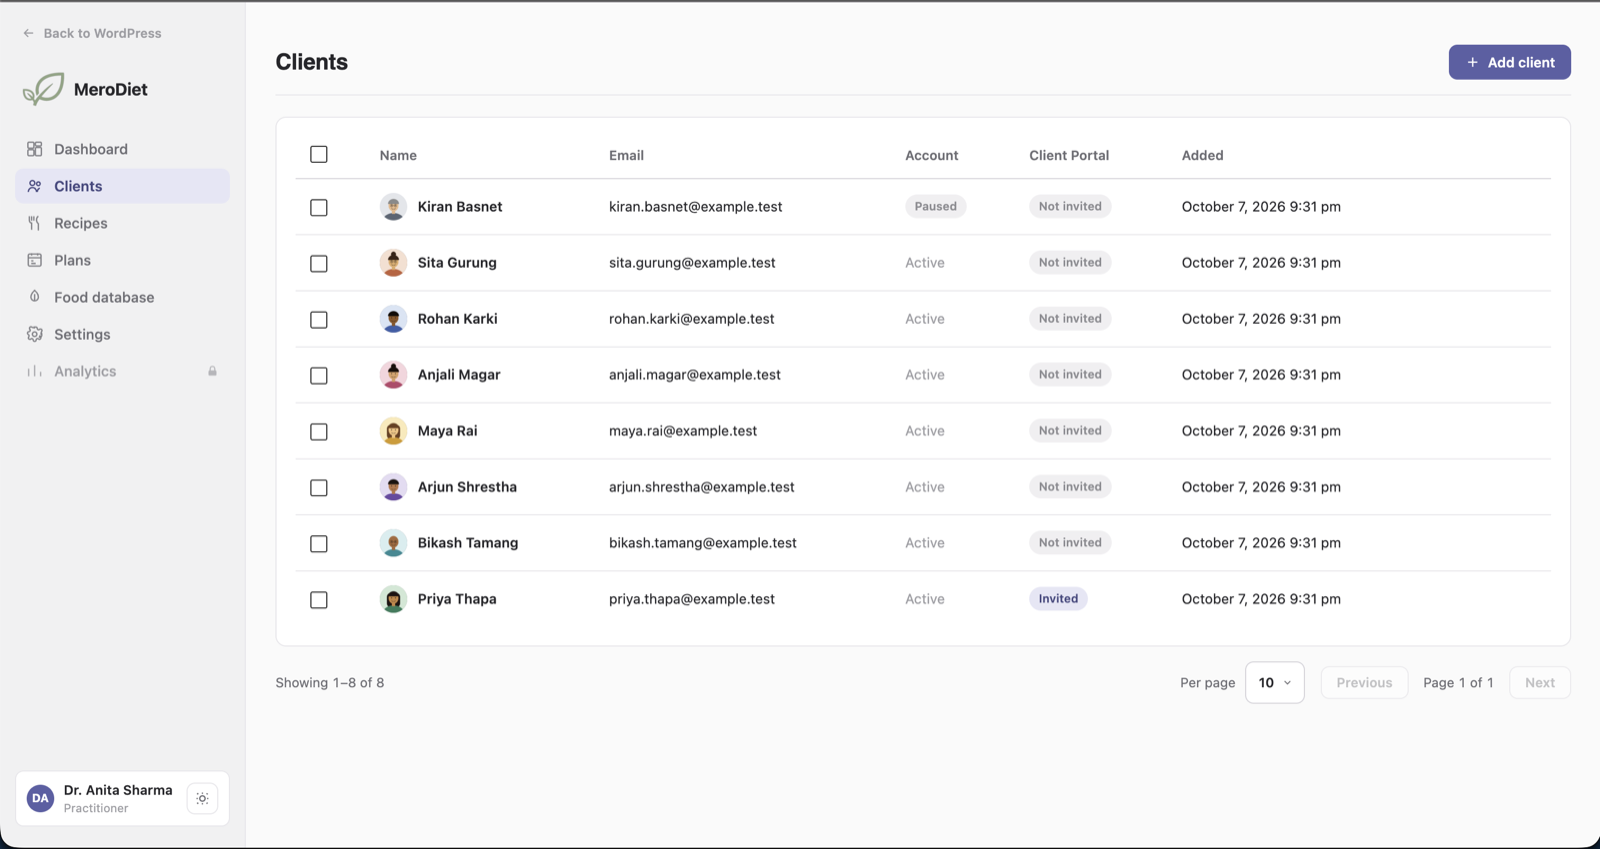Open Maya Rai client name

tap(447, 431)
